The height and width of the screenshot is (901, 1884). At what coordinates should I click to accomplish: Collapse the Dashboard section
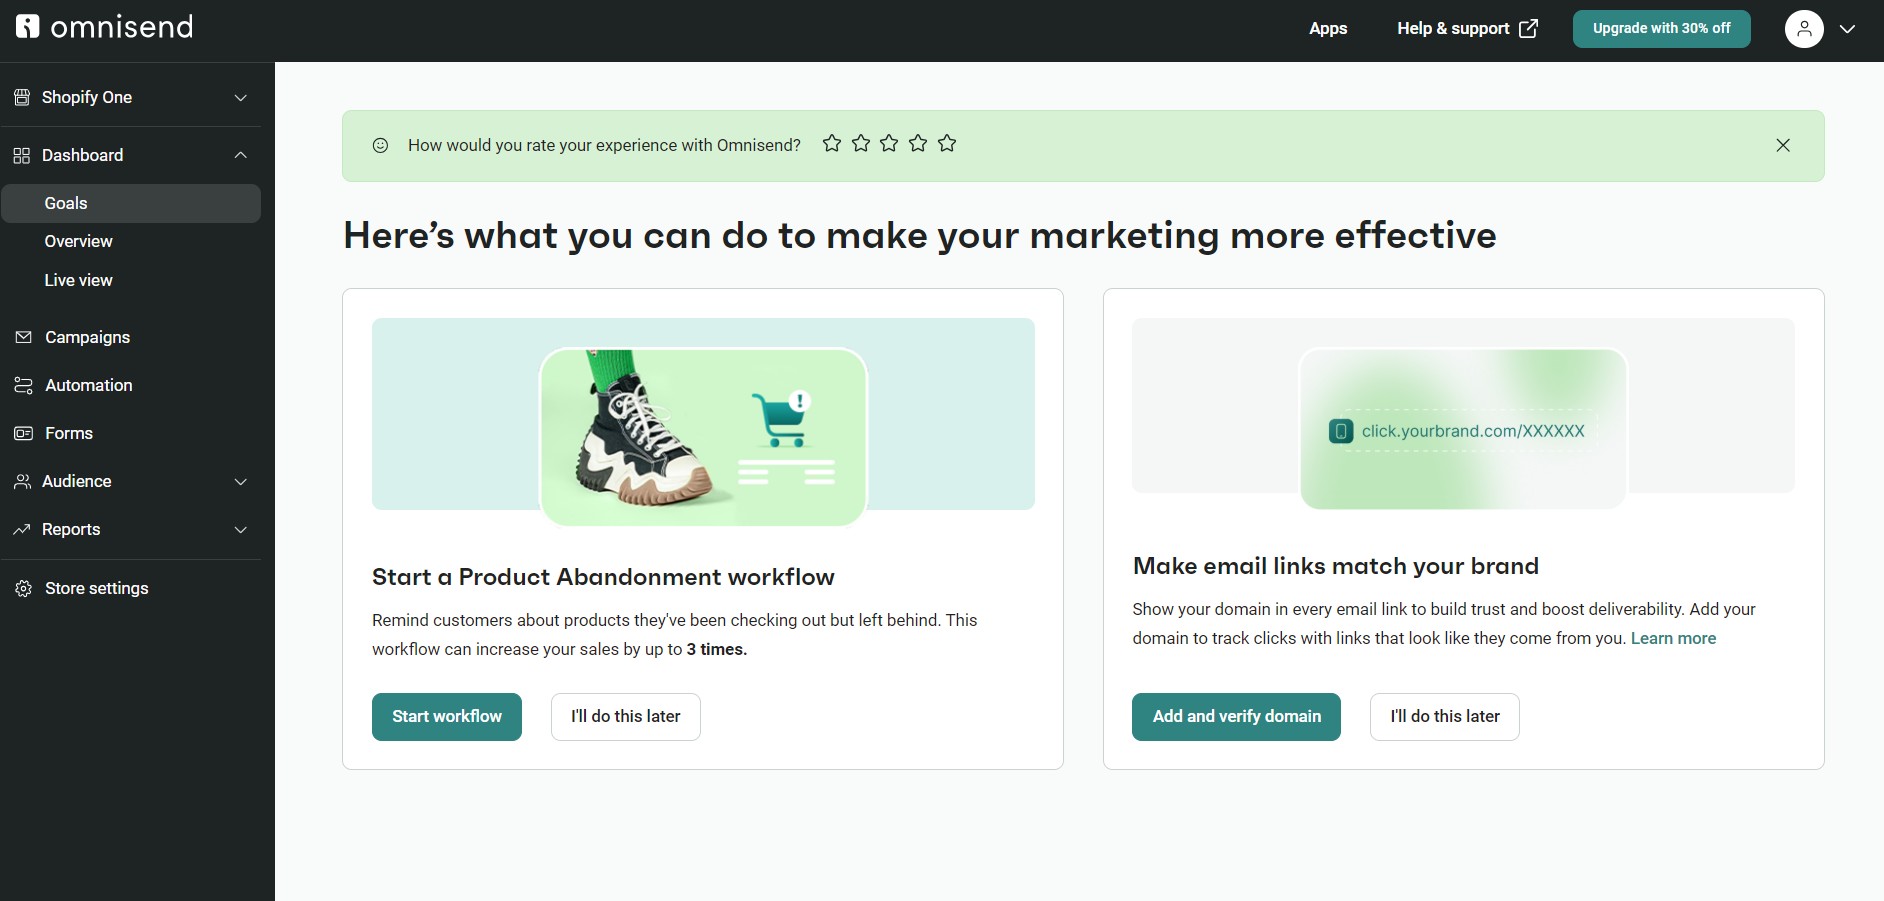click(240, 154)
